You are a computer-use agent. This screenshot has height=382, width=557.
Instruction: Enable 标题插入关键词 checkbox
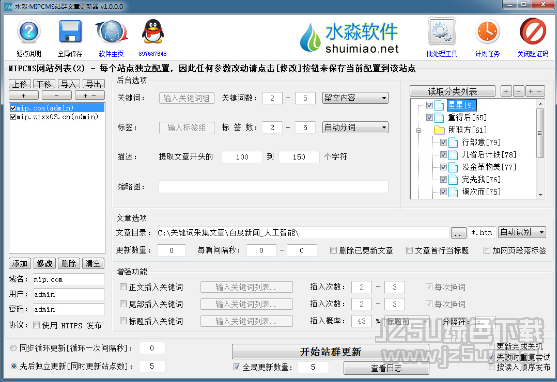tap(123, 321)
